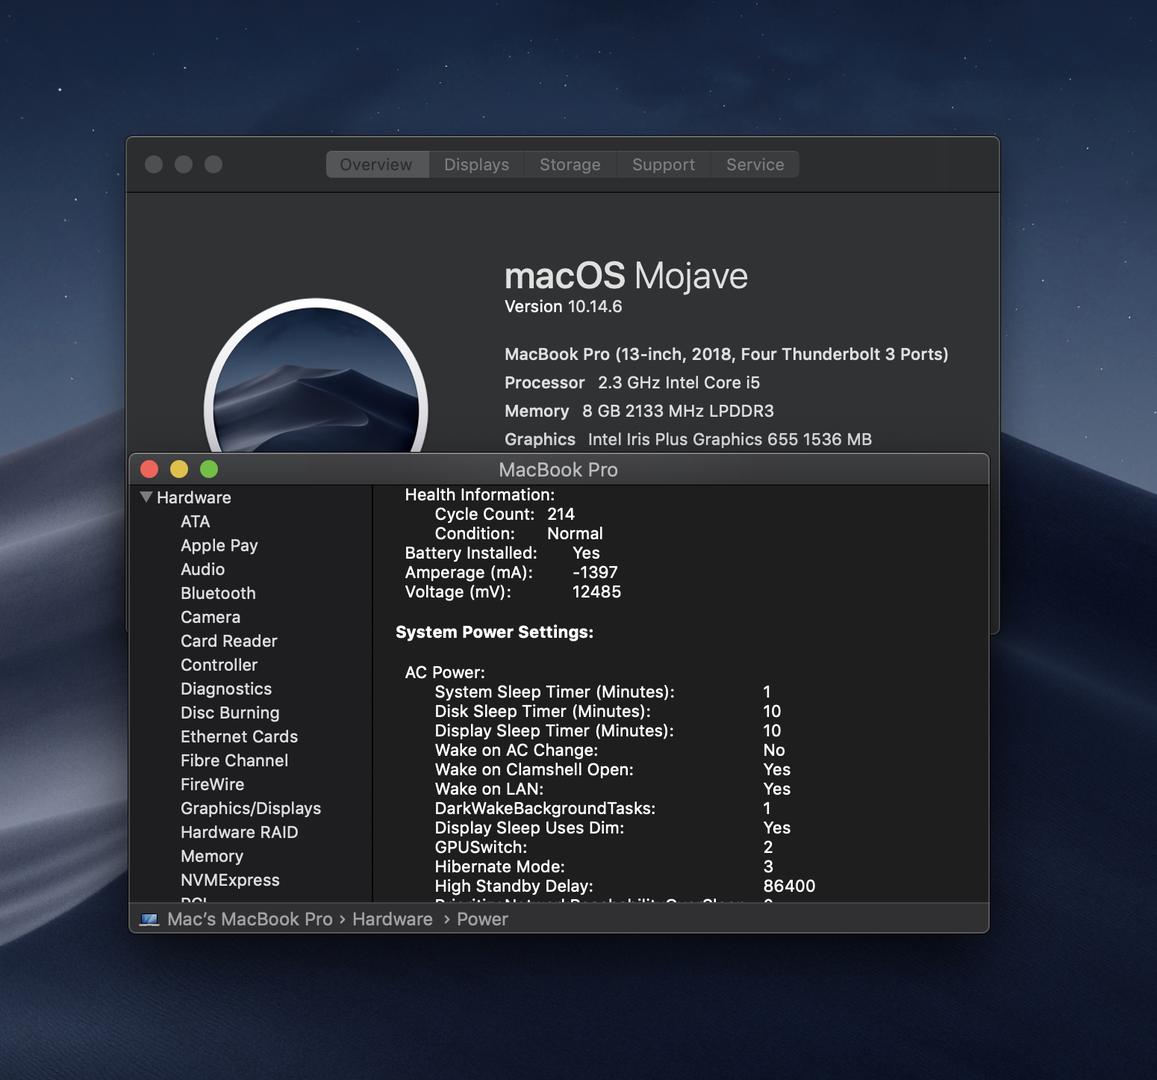This screenshot has height=1080, width=1157.
Task: Select Controller in the sidebar
Action: [x=219, y=665]
